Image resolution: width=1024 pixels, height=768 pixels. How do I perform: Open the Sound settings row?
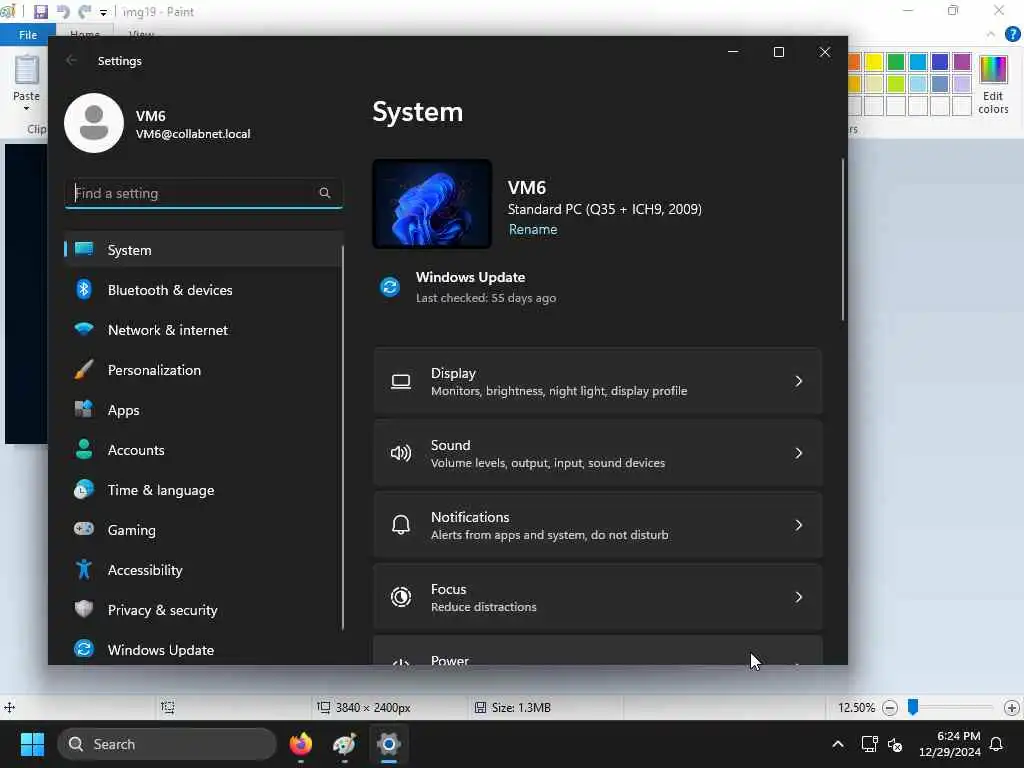(x=598, y=453)
